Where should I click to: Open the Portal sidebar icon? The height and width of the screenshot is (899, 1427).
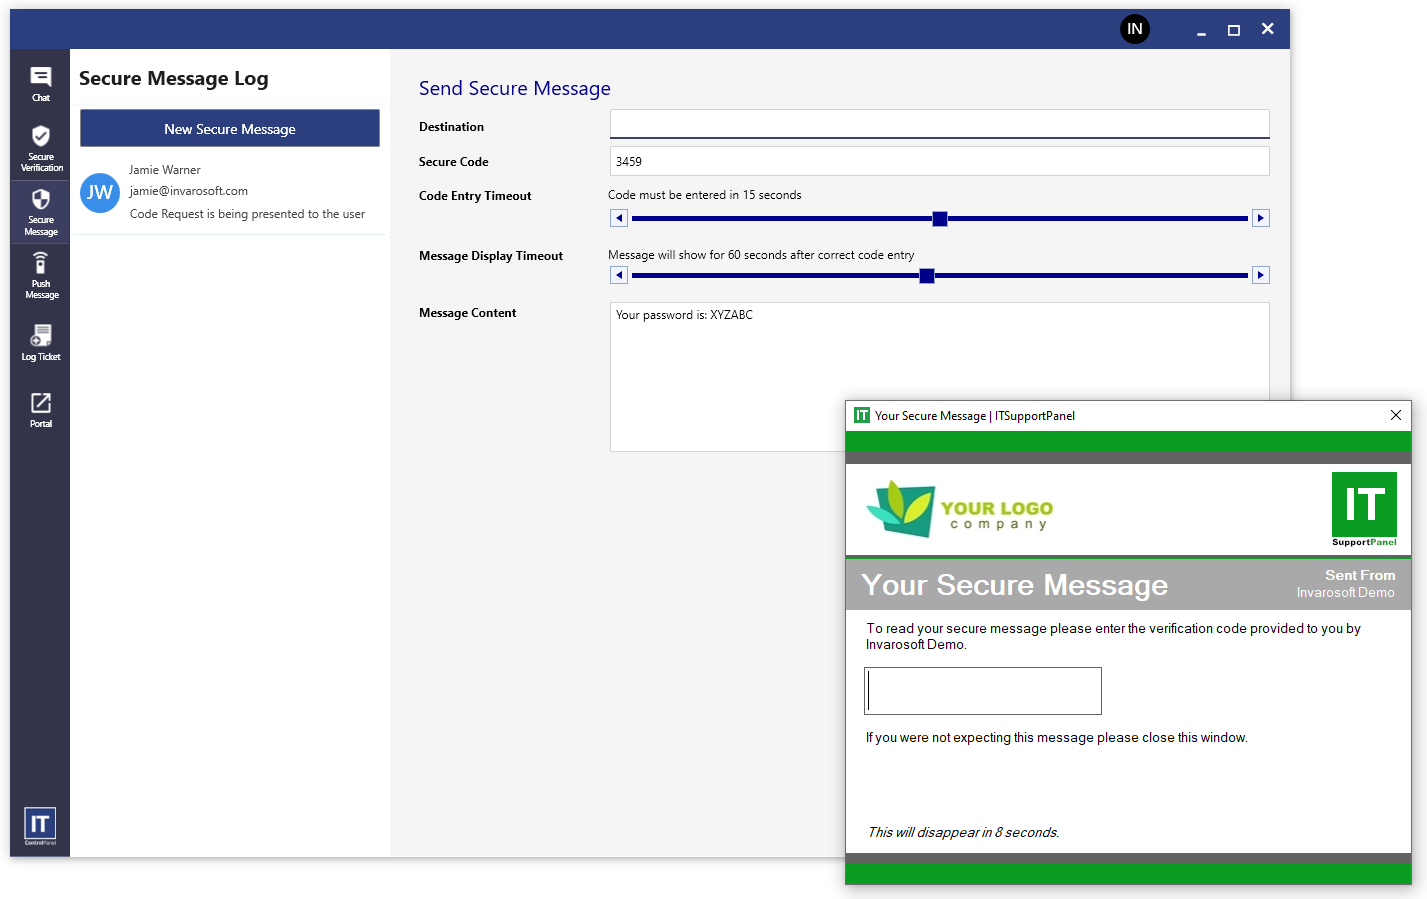point(41,409)
